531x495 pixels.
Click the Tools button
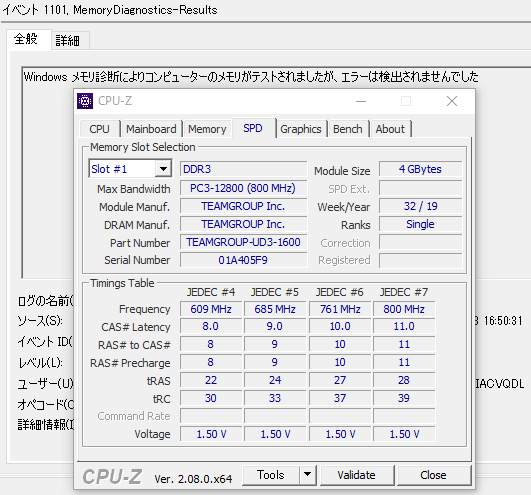pyautogui.click(x=271, y=475)
